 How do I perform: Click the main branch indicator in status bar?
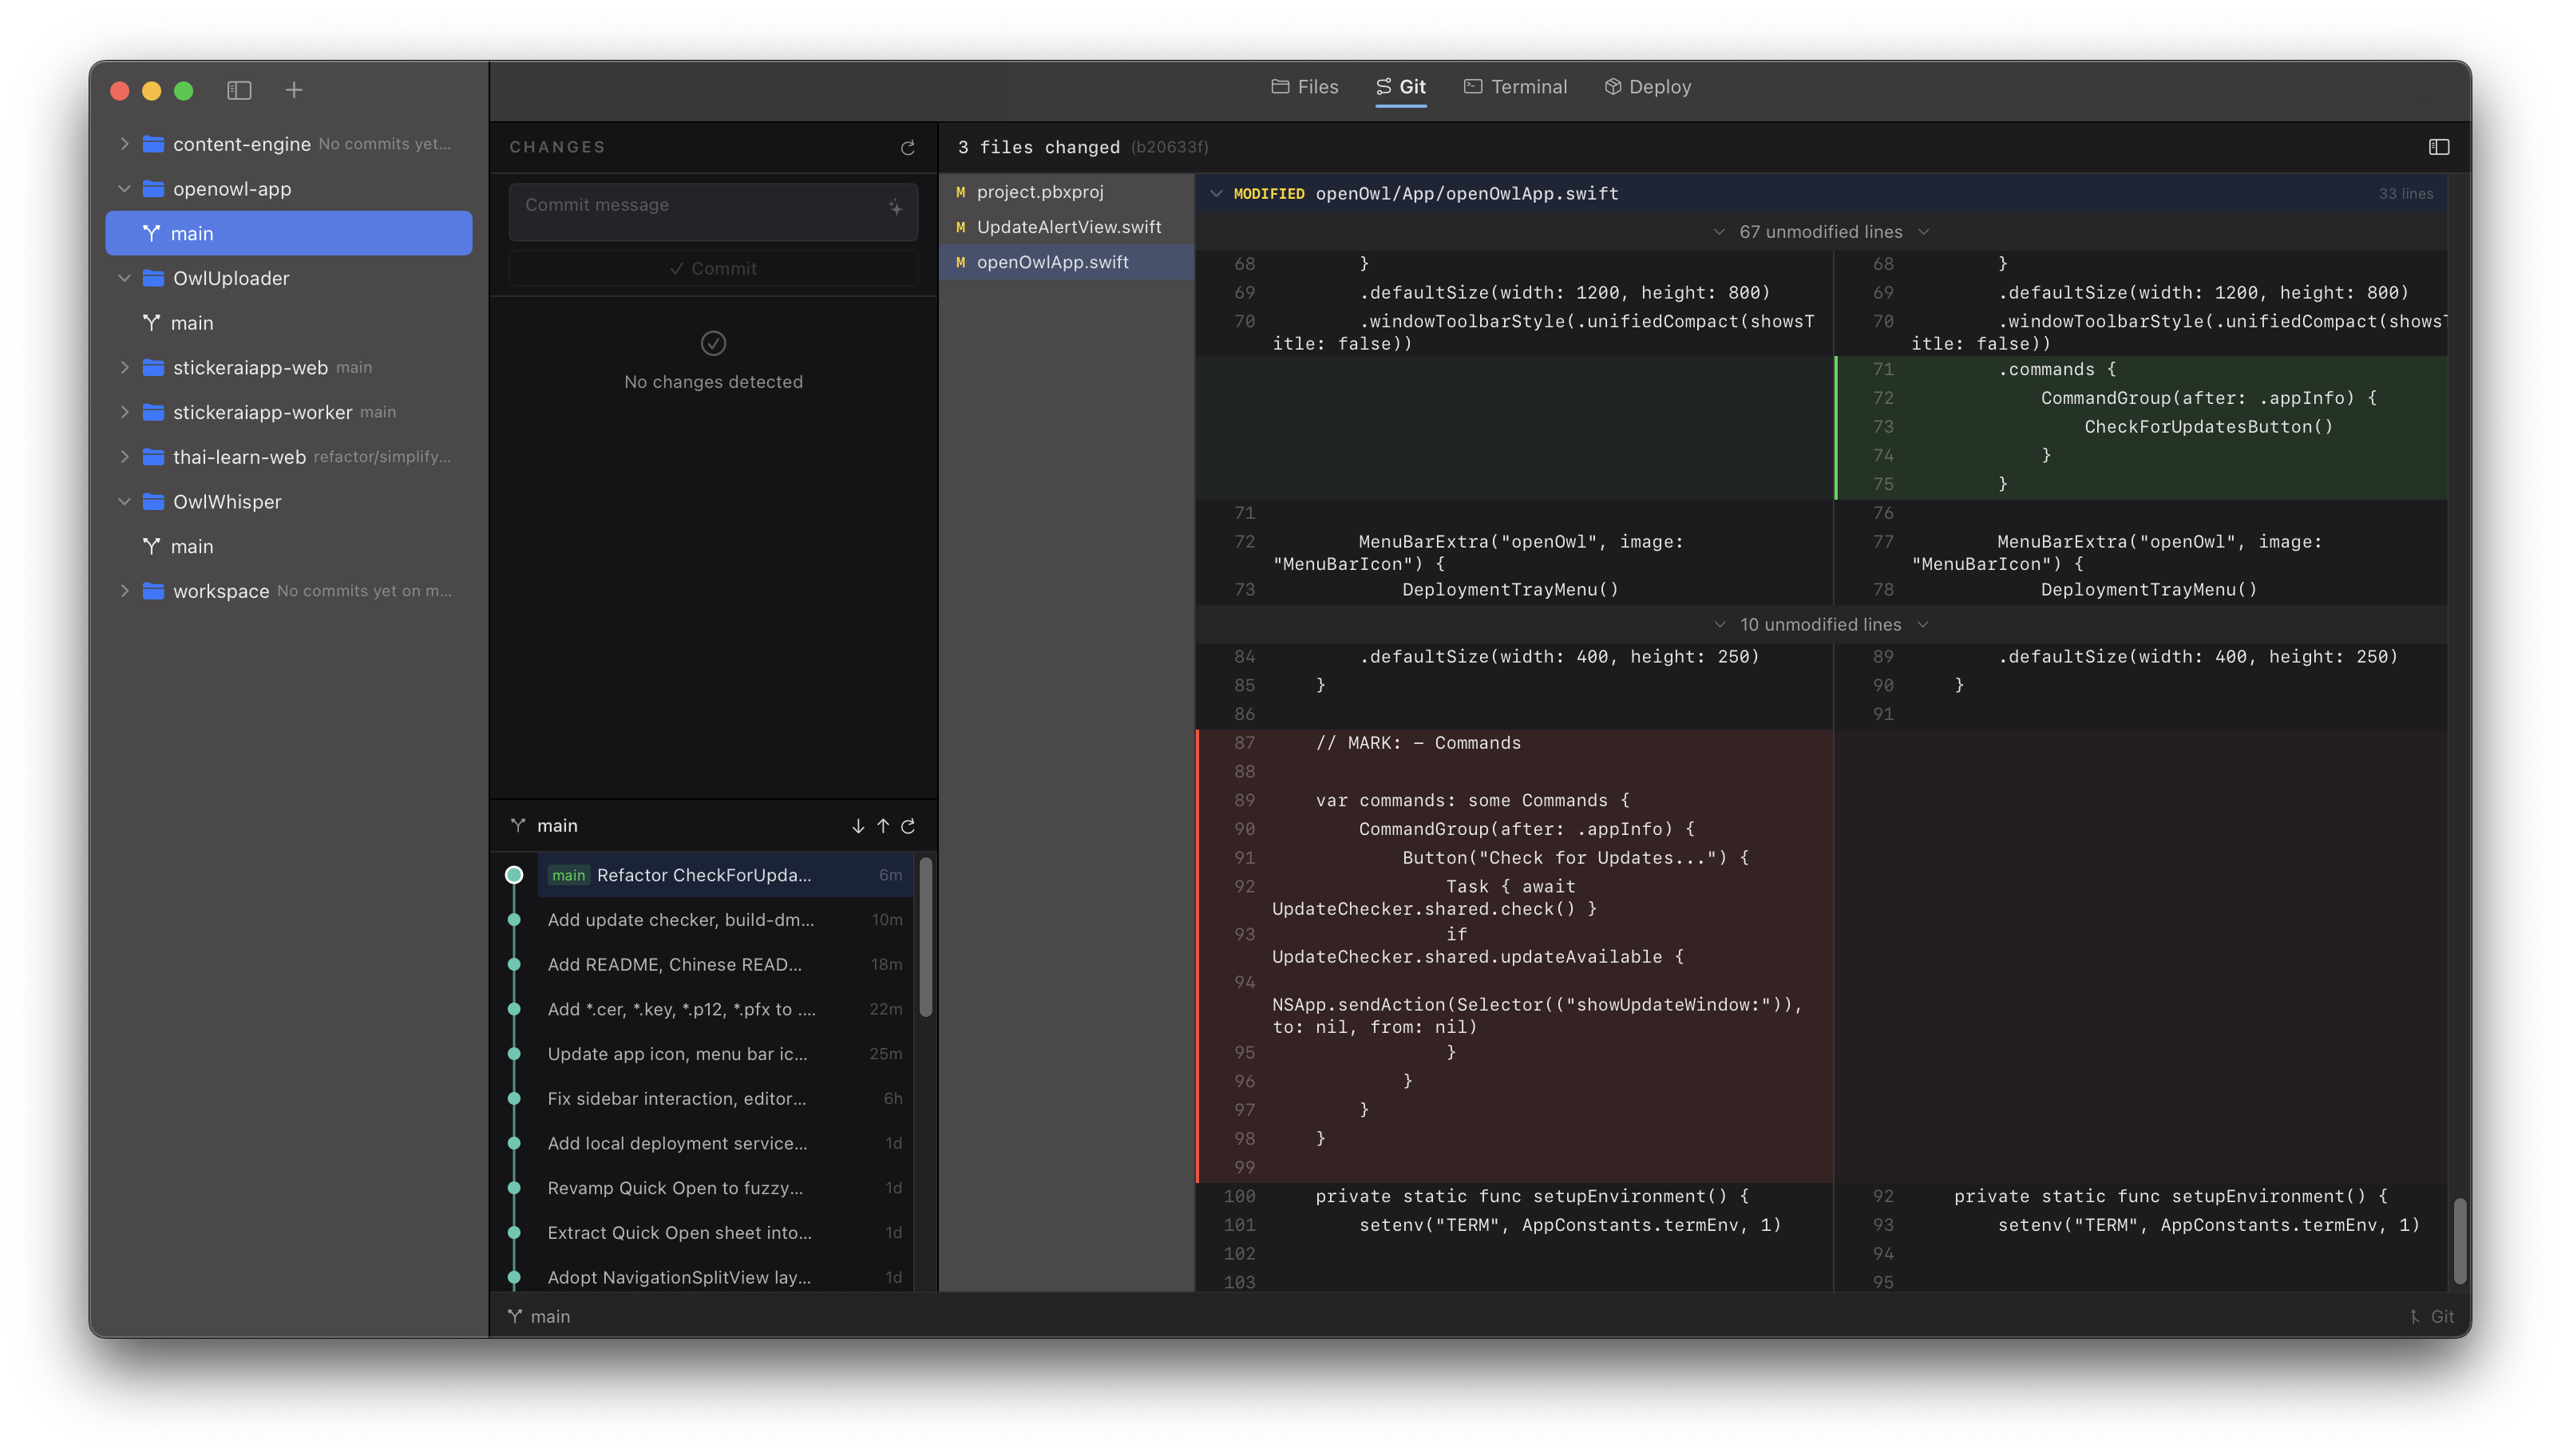coord(538,1317)
